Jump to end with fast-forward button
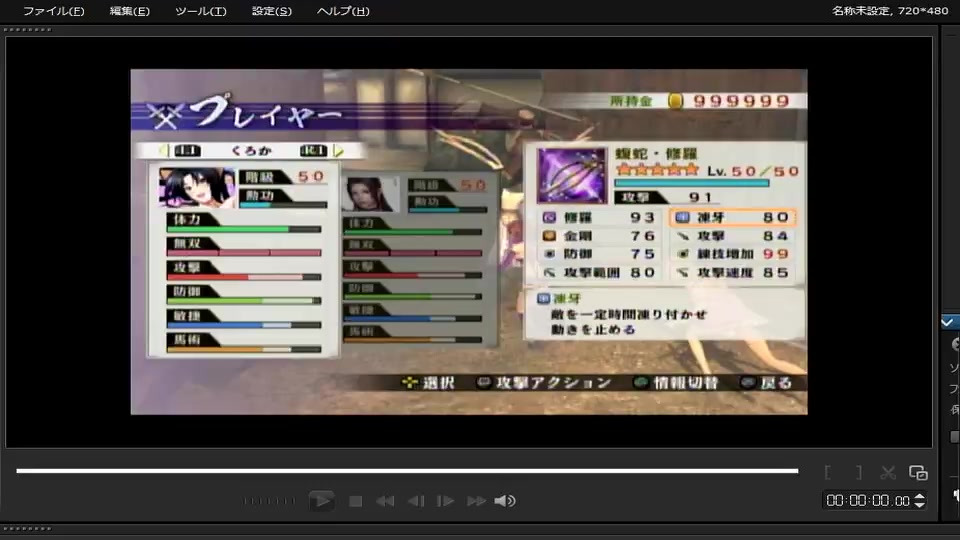Image resolution: width=960 pixels, height=540 pixels. [476, 501]
